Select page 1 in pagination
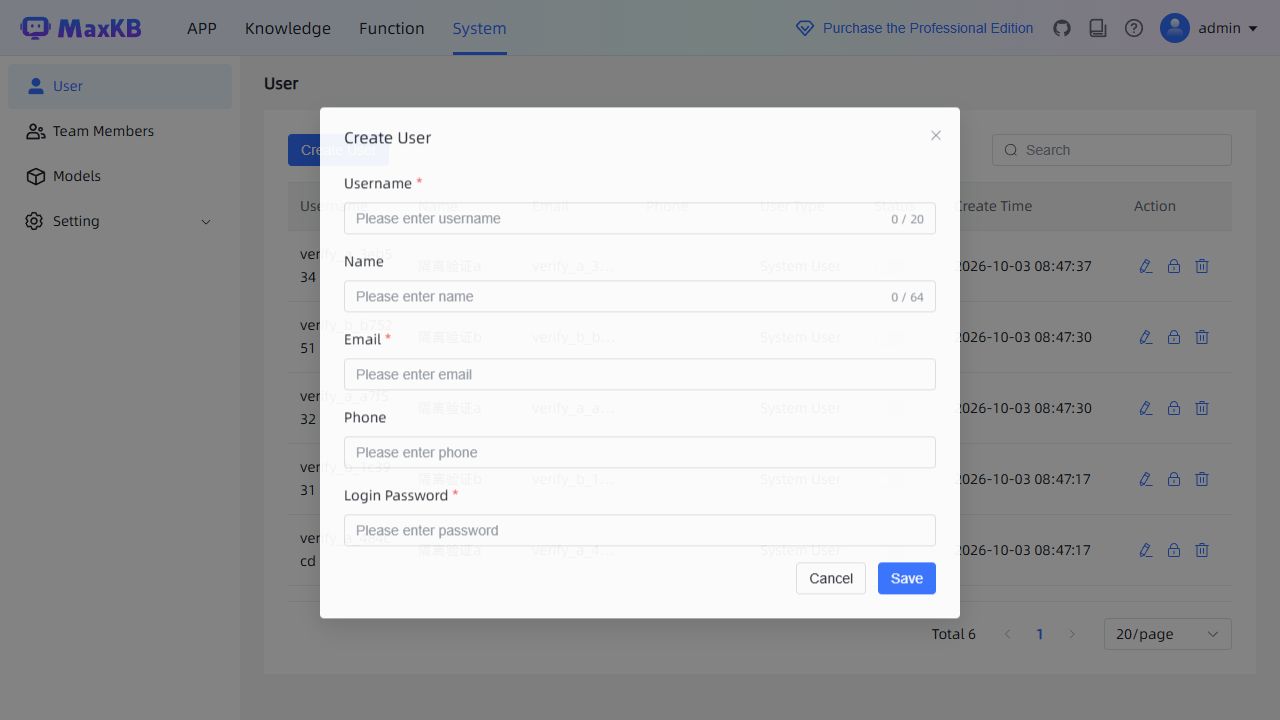Screen dimensions: 1280x720 pyautogui.click(x=1040, y=634)
